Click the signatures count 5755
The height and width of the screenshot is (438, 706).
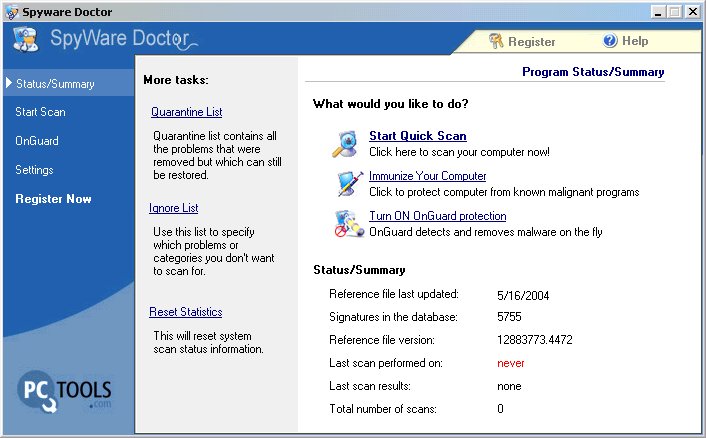tap(509, 317)
